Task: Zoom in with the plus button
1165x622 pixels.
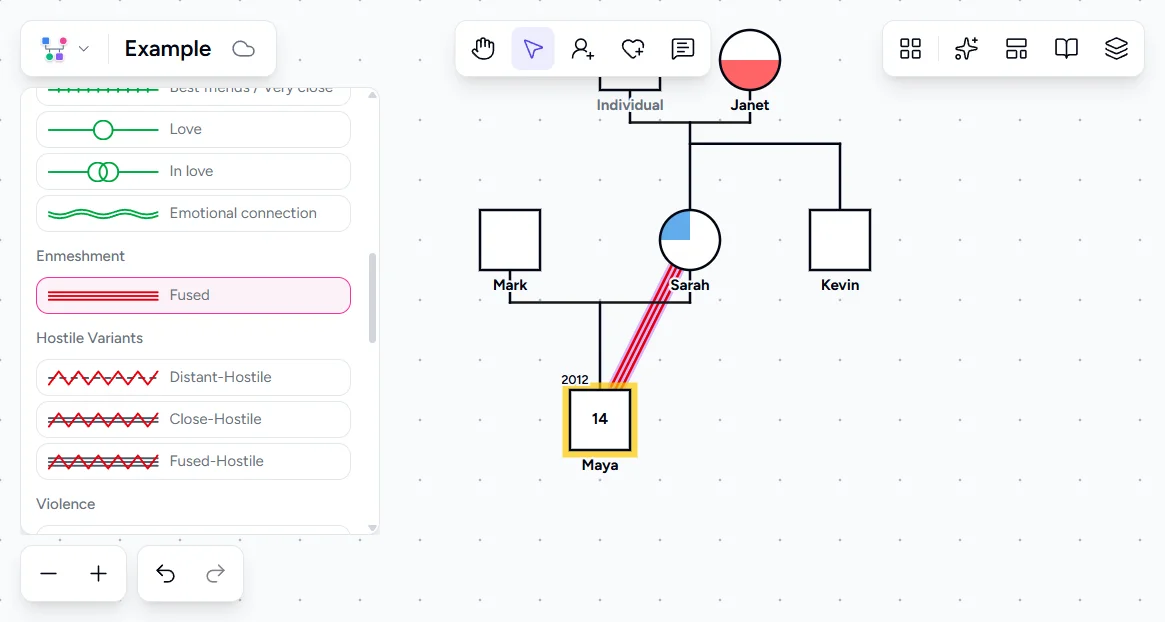Action: pyautogui.click(x=98, y=574)
